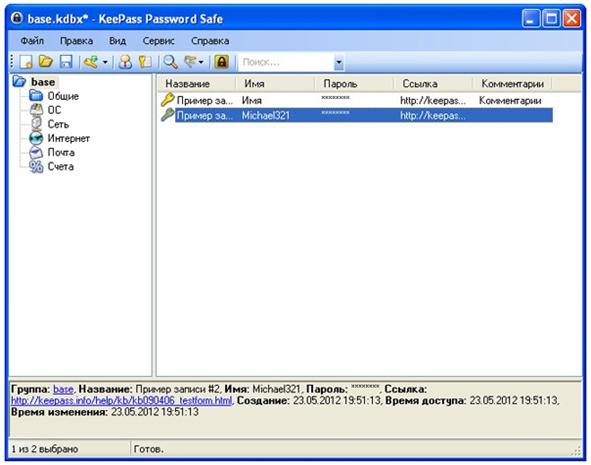Open the keepass.info testform link
The image size is (591, 465).
[x=121, y=400]
